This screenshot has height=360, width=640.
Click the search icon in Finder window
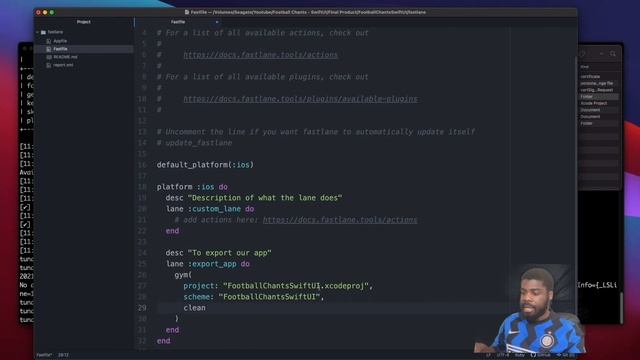point(613,53)
